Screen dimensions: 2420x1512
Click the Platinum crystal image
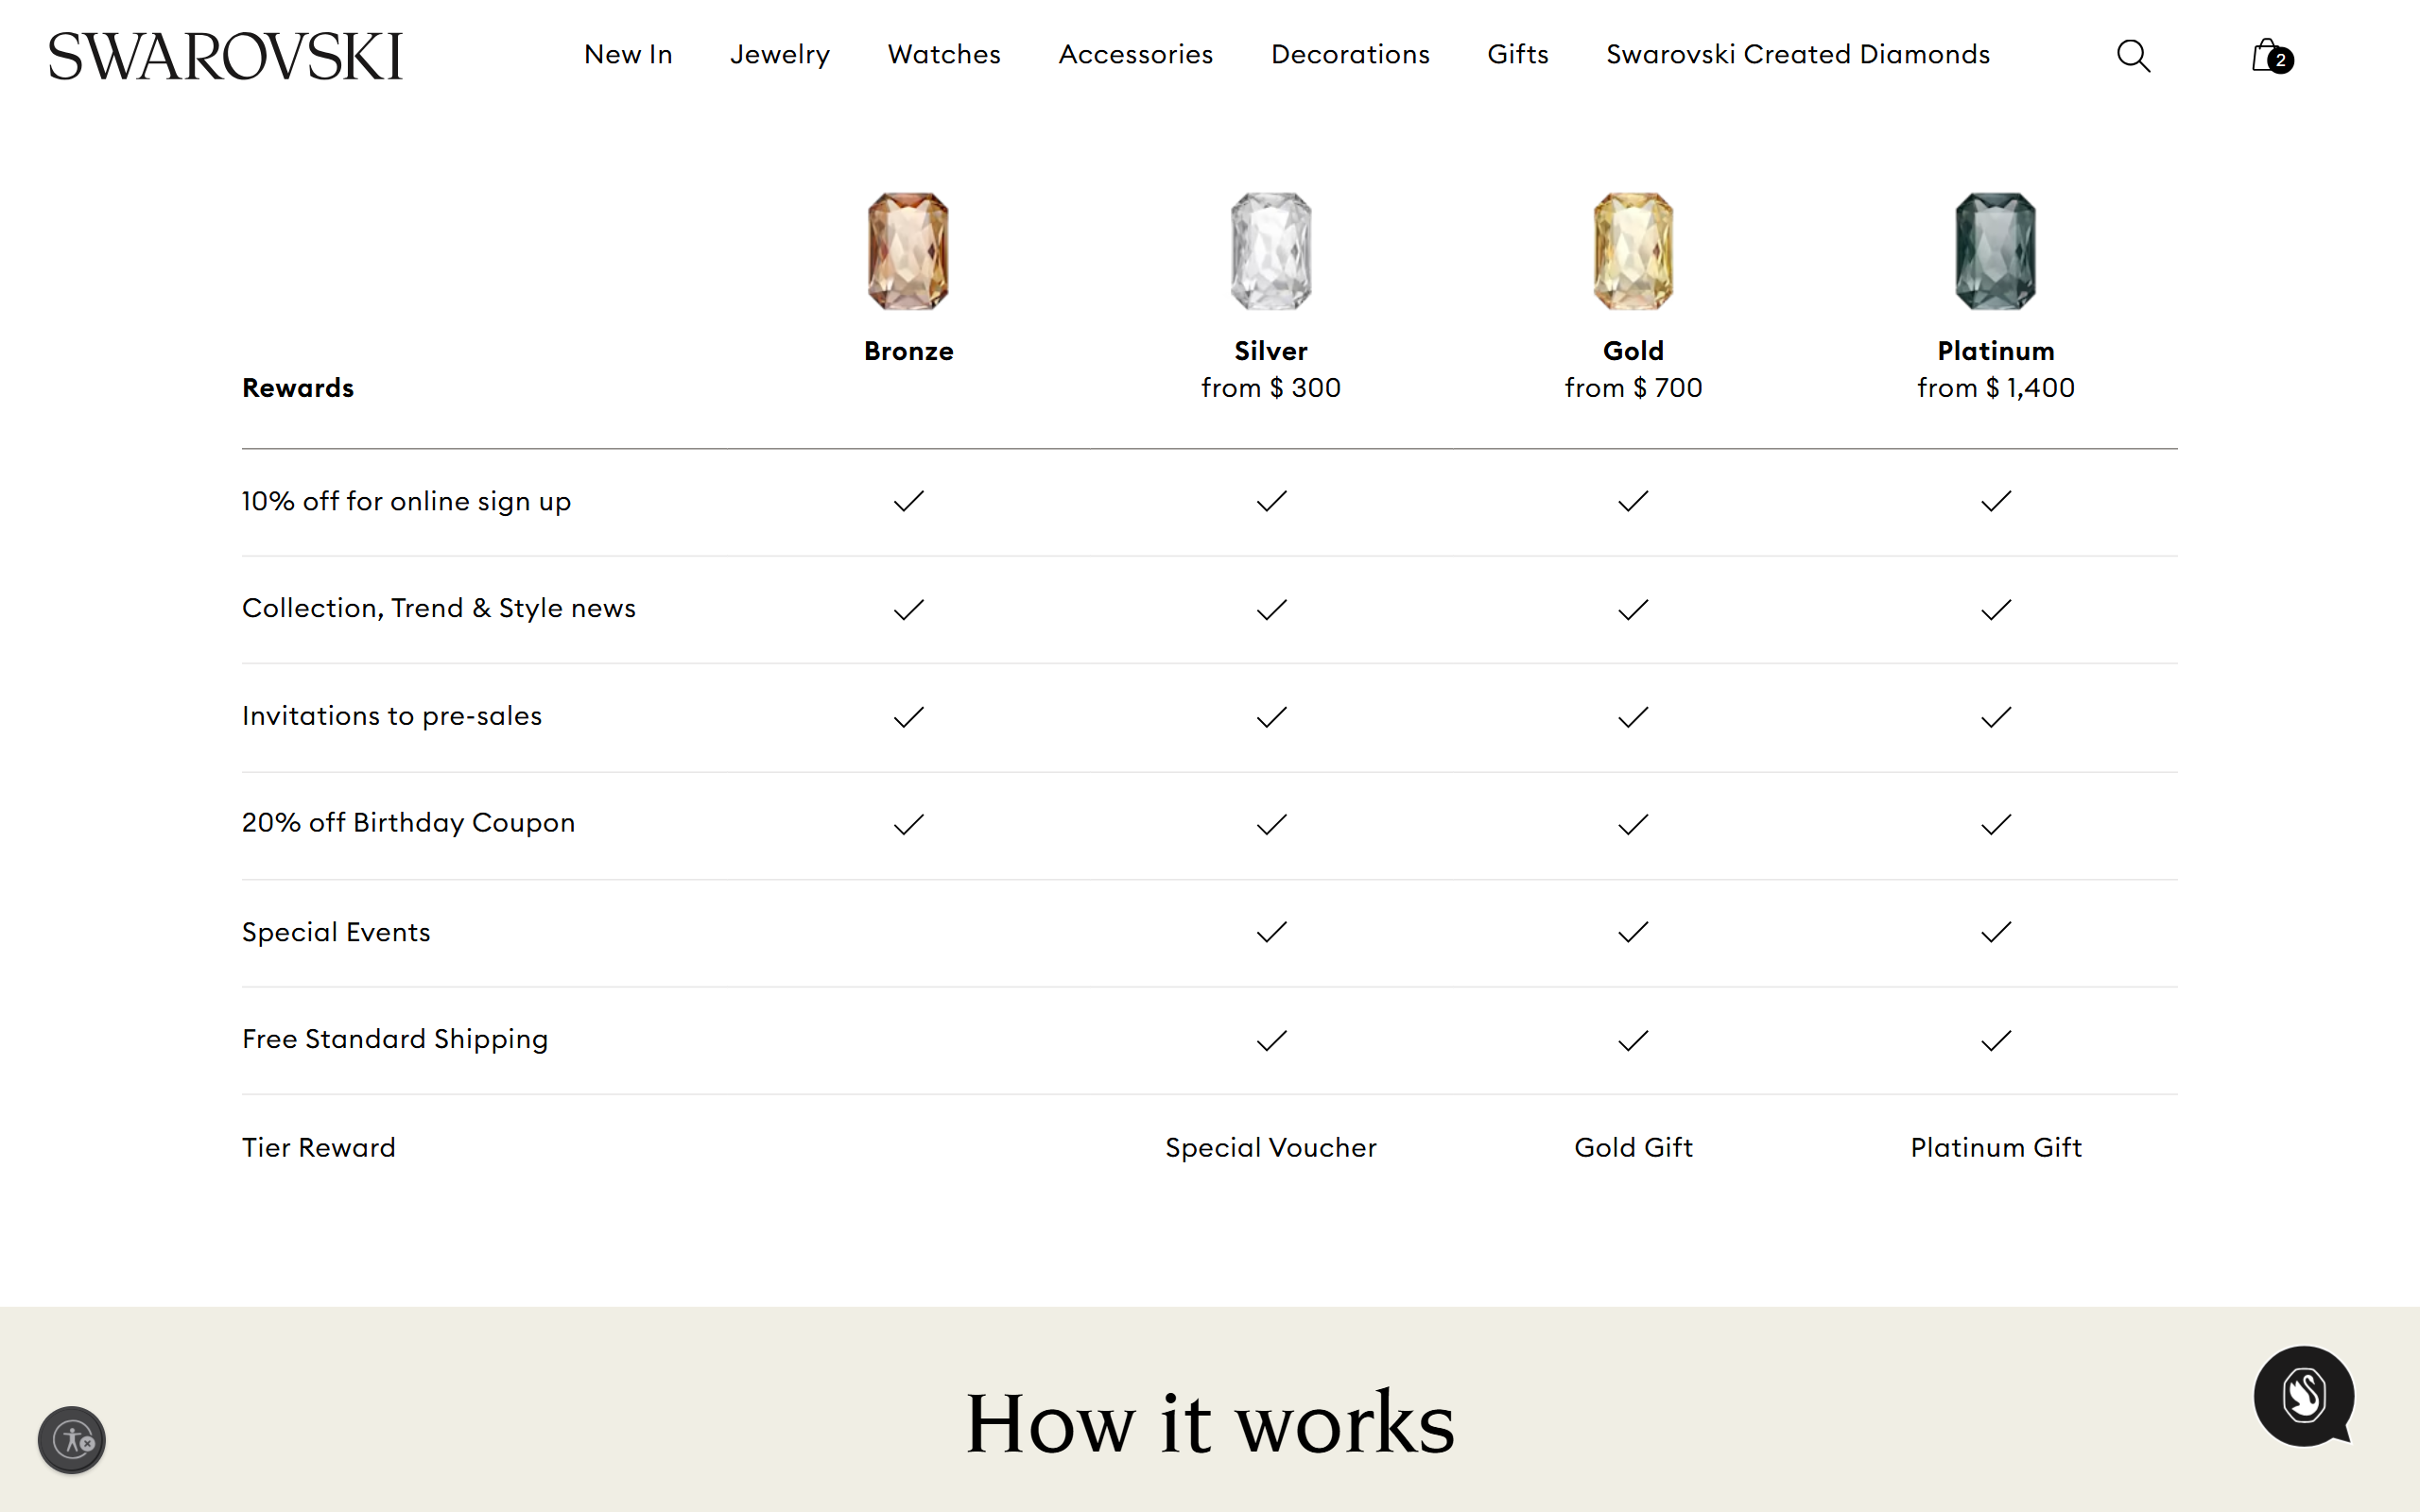(x=1996, y=251)
